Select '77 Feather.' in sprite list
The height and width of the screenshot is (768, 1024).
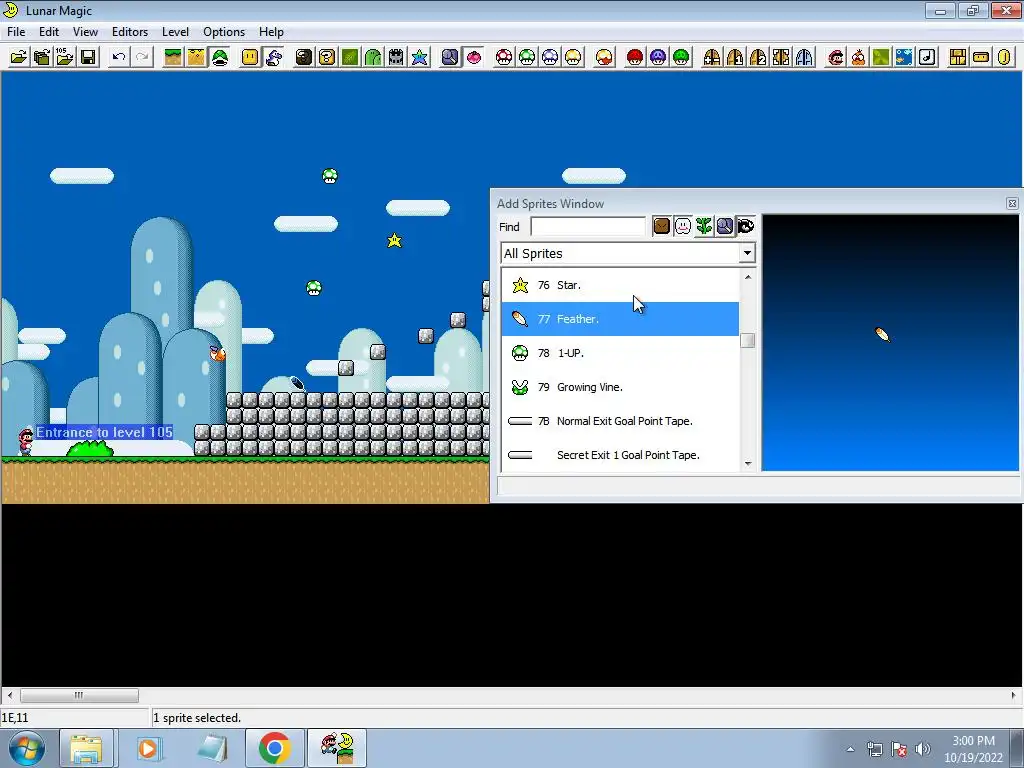[x=620, y=319]
